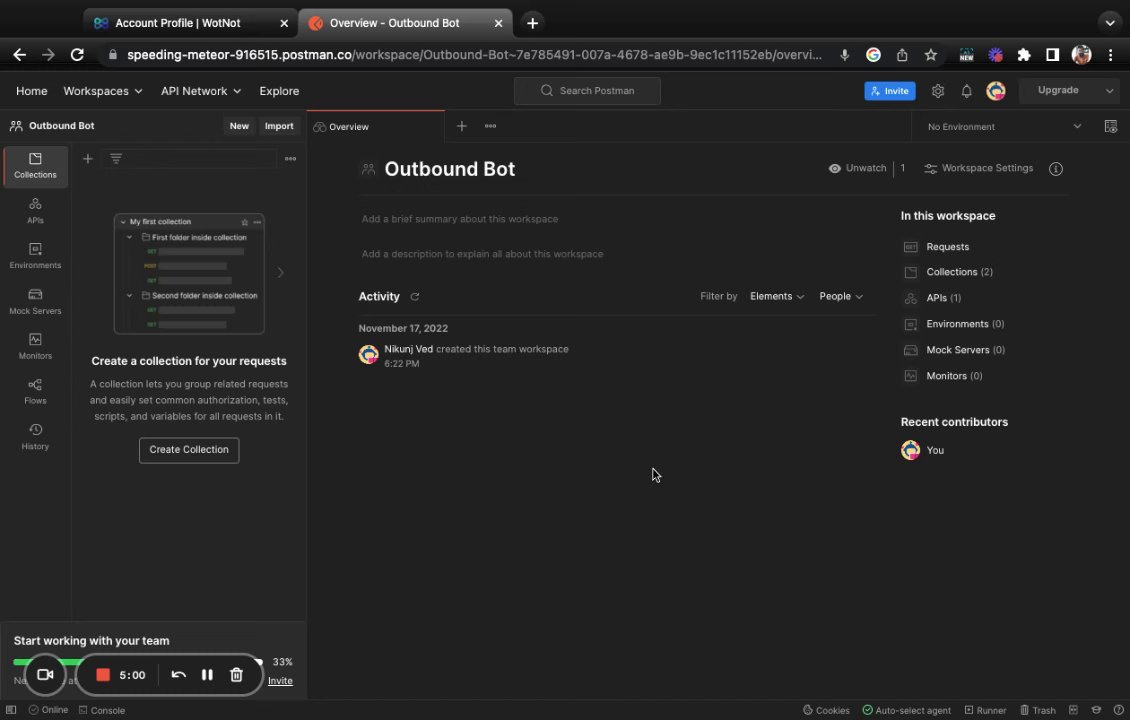Open the Mock Servers sidebar panel
This screenshot has height=720, width=1130.
pyautogui.click(x=35, y=301)
